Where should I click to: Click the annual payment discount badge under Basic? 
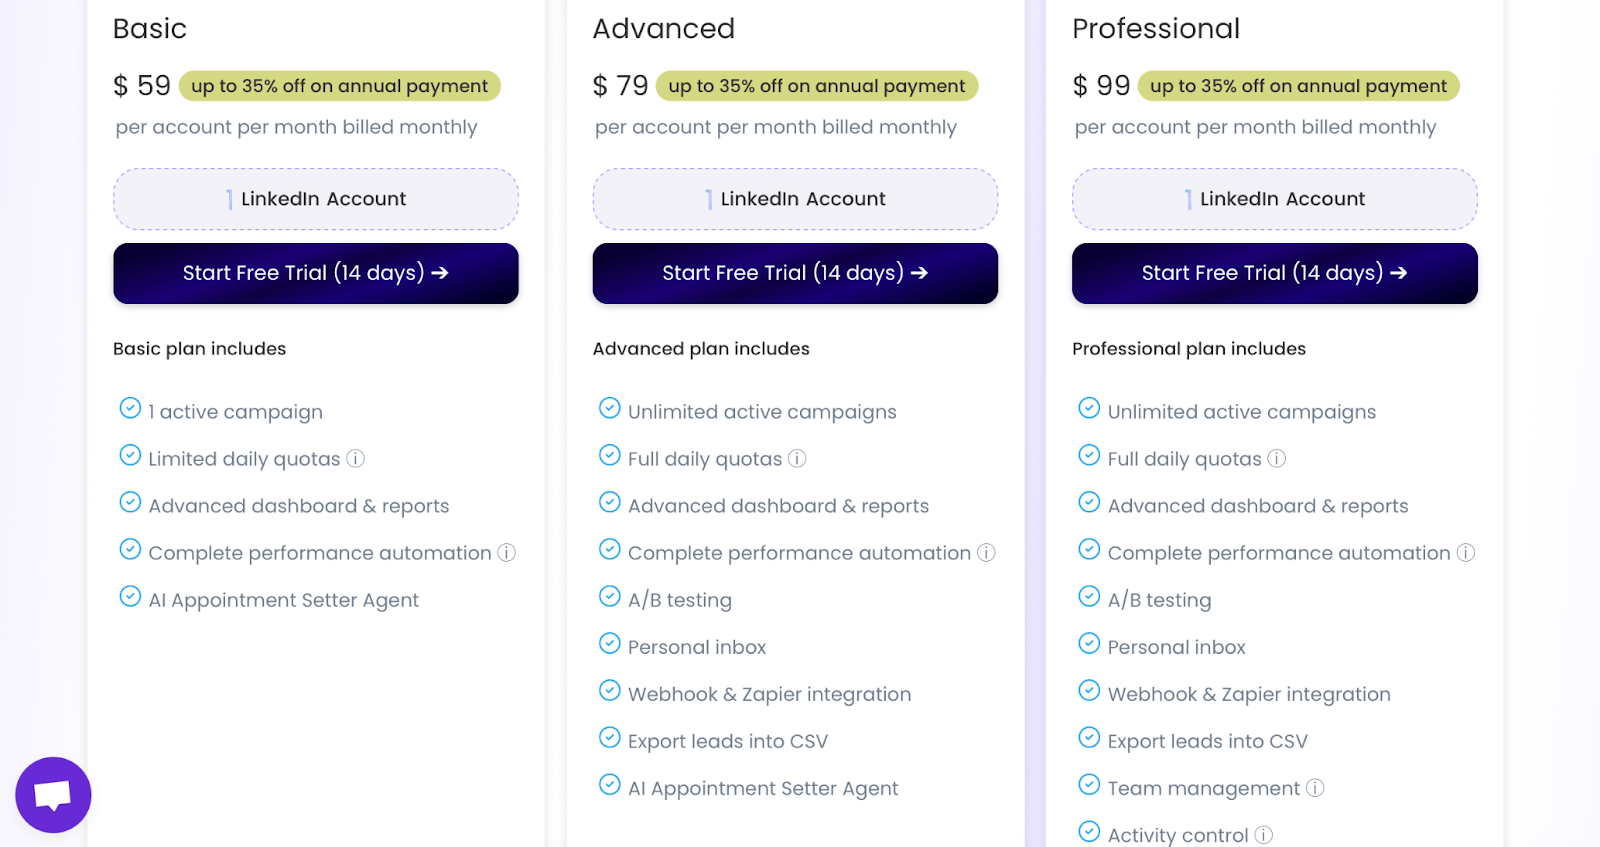pos(340,86)
